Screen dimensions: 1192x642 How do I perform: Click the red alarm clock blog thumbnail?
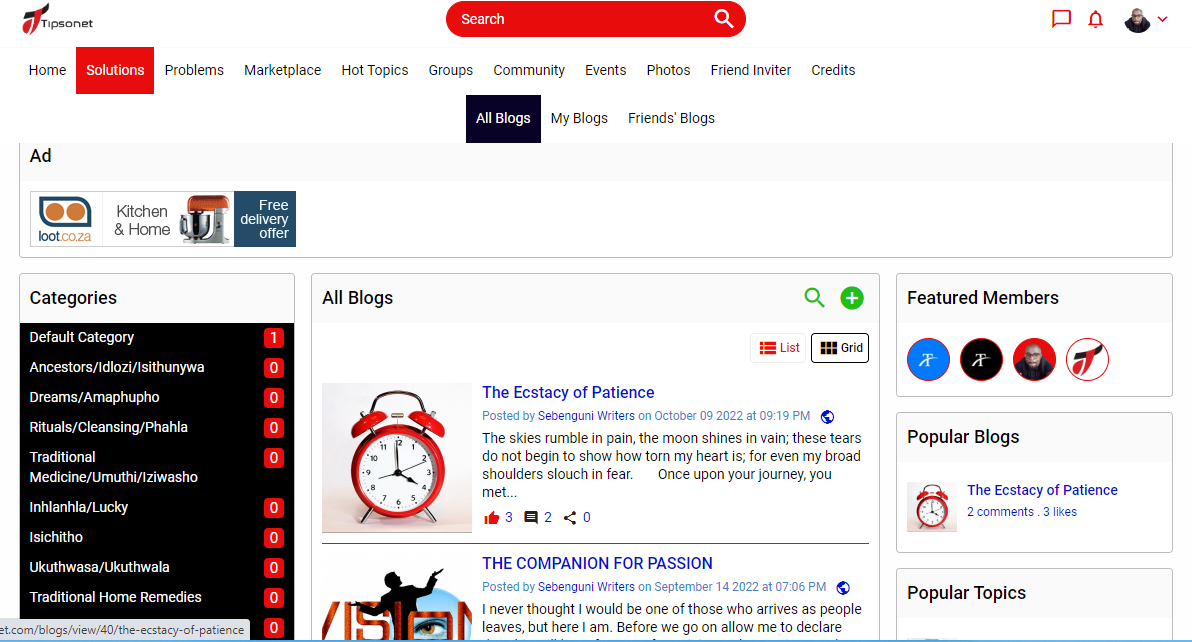click(x=396, y=457)
